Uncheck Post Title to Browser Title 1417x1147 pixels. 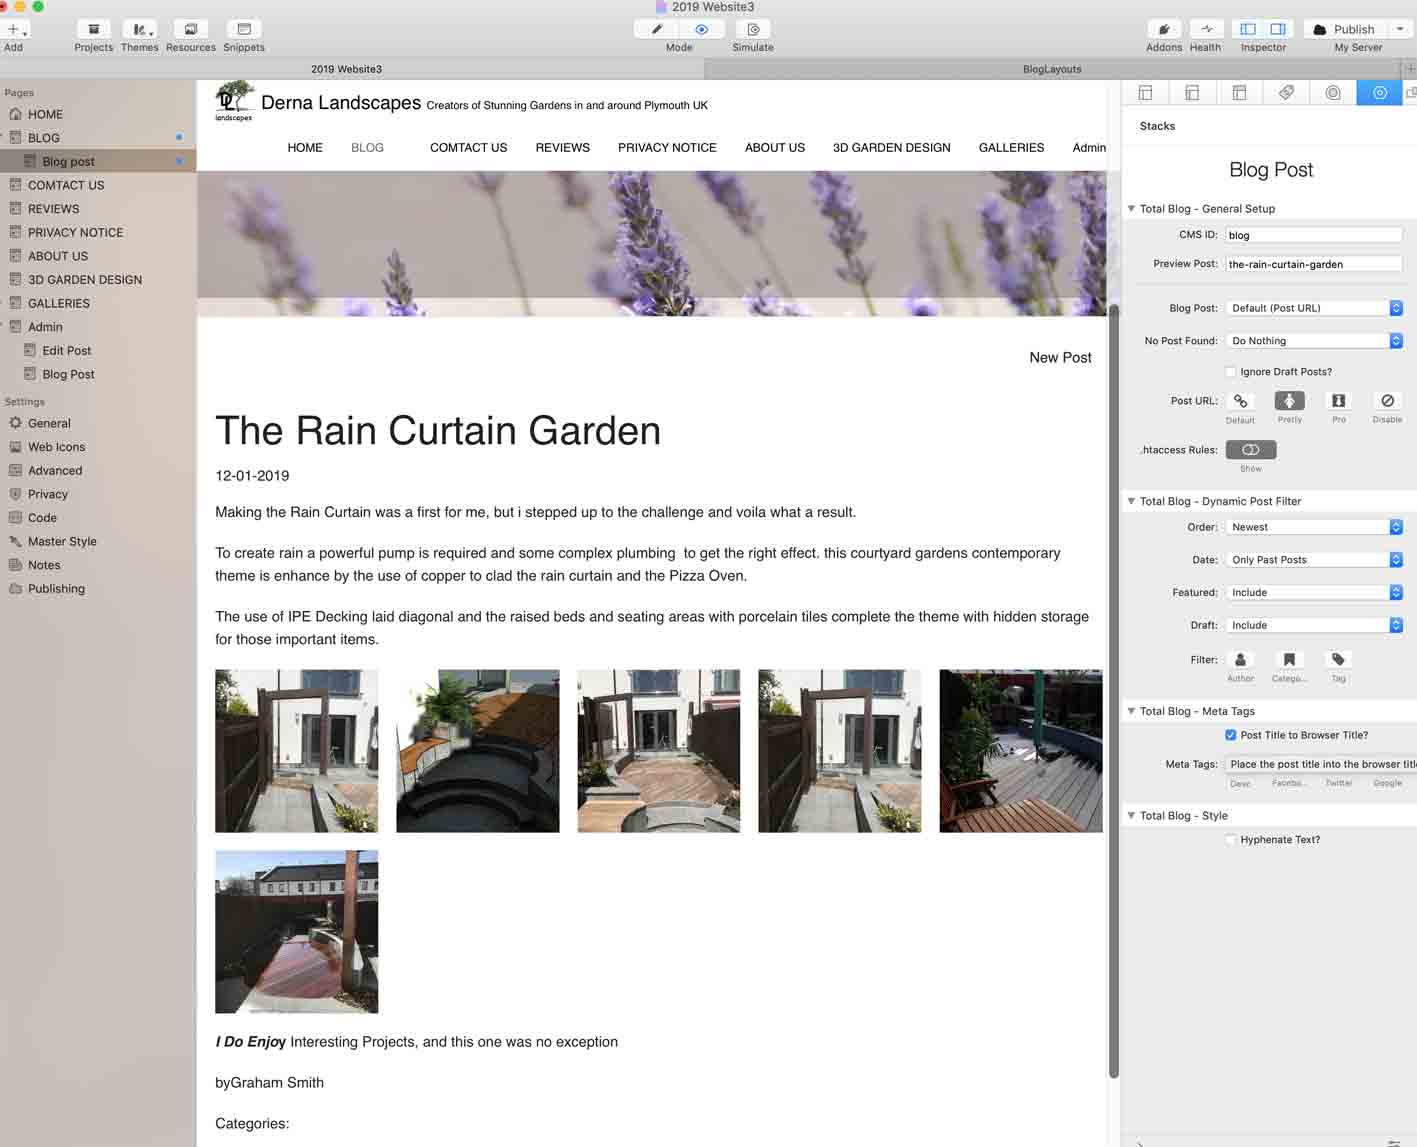pos(1231,735)
